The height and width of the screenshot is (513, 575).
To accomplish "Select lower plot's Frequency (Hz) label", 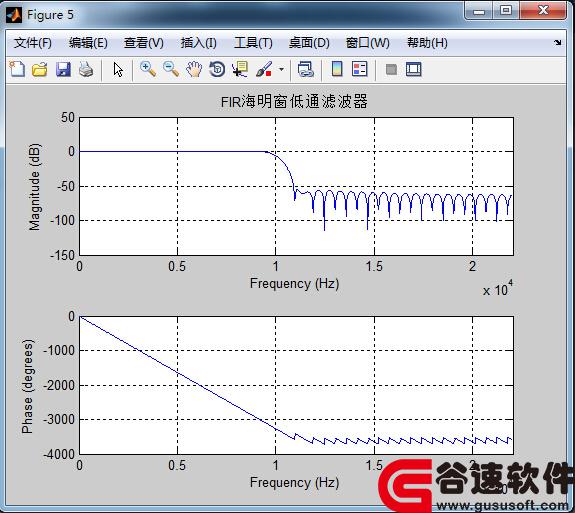I will tap(294, 483).
